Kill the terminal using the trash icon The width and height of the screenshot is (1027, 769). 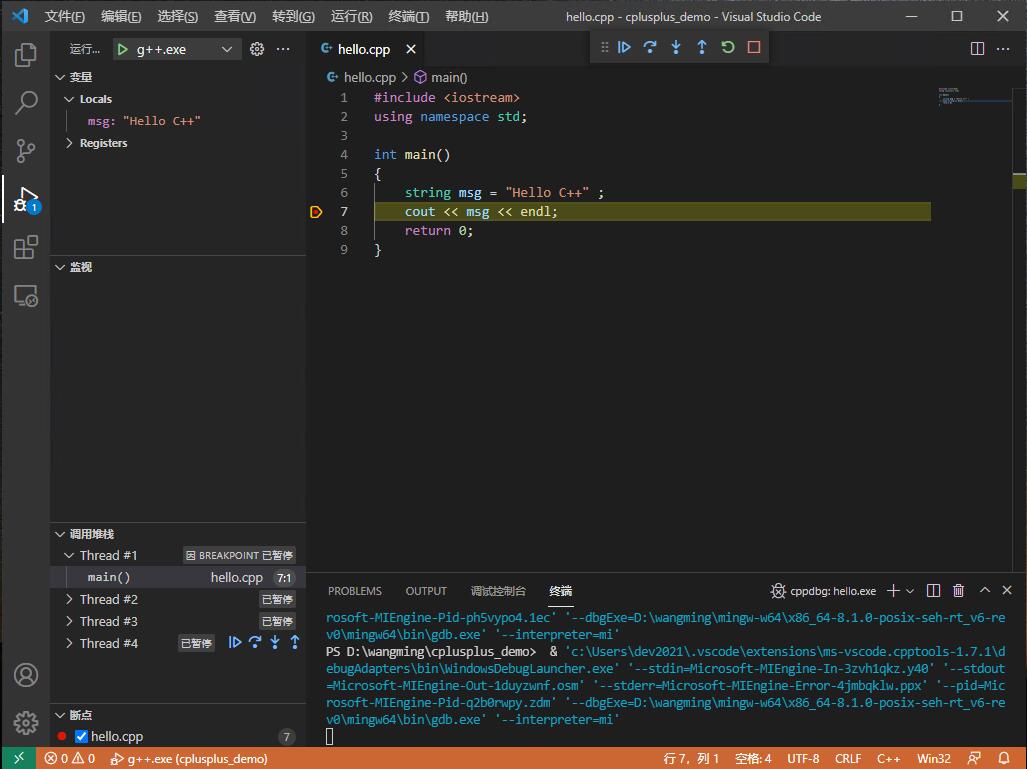point(958,590)
